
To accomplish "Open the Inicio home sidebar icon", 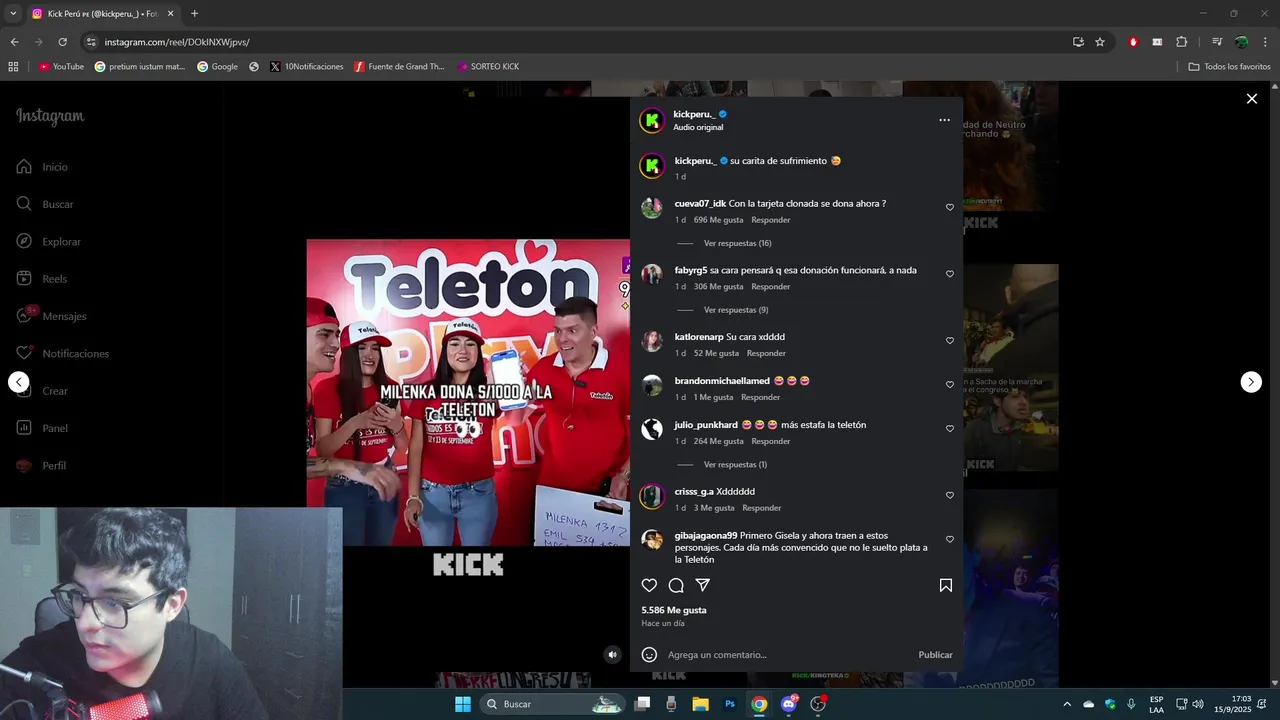I will (x=24, y=167).
